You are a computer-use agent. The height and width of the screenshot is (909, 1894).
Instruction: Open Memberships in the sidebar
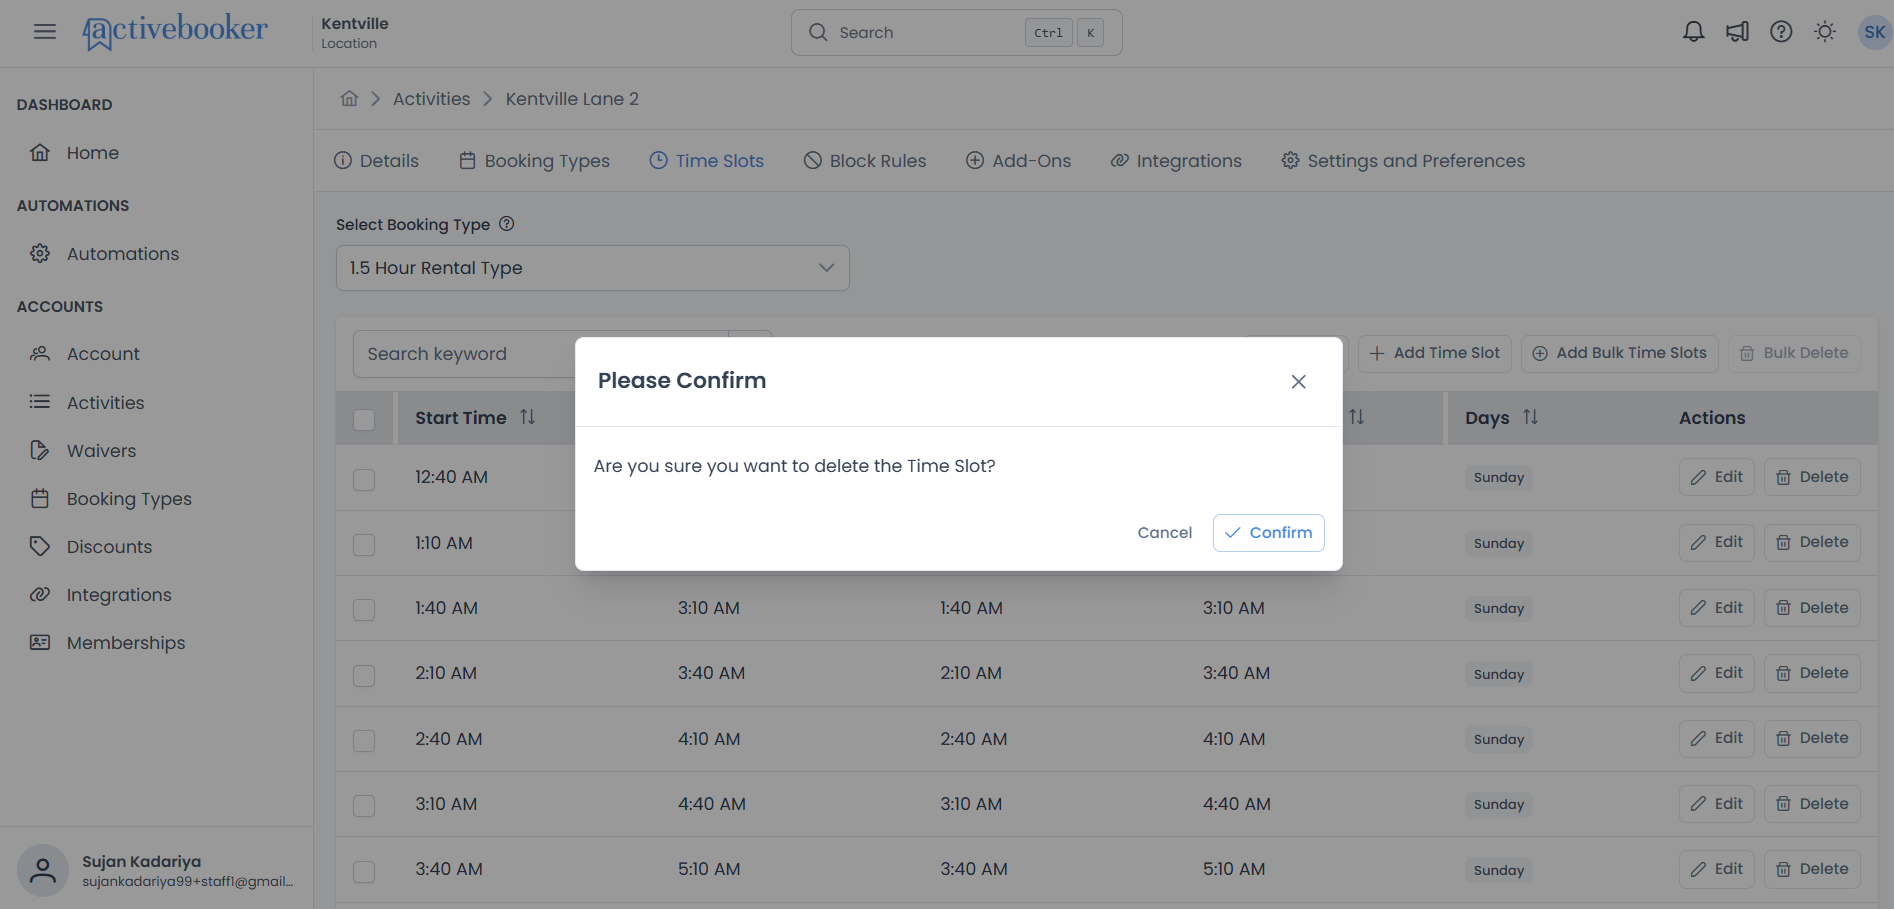(x=126, y=643)
